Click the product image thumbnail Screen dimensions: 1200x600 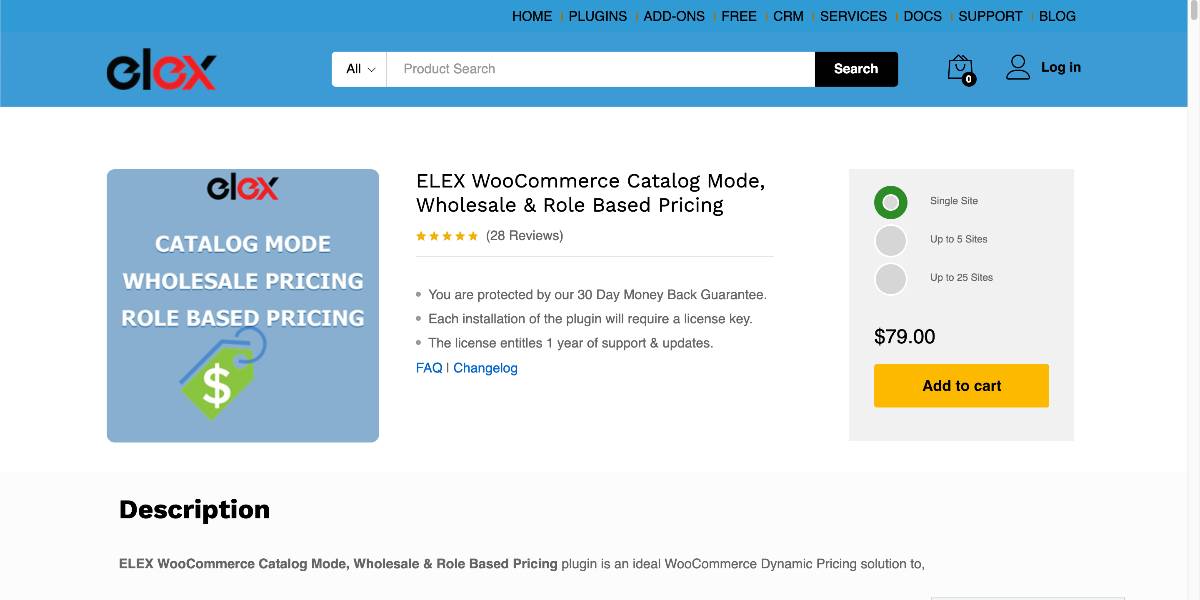tap(243, 306)
